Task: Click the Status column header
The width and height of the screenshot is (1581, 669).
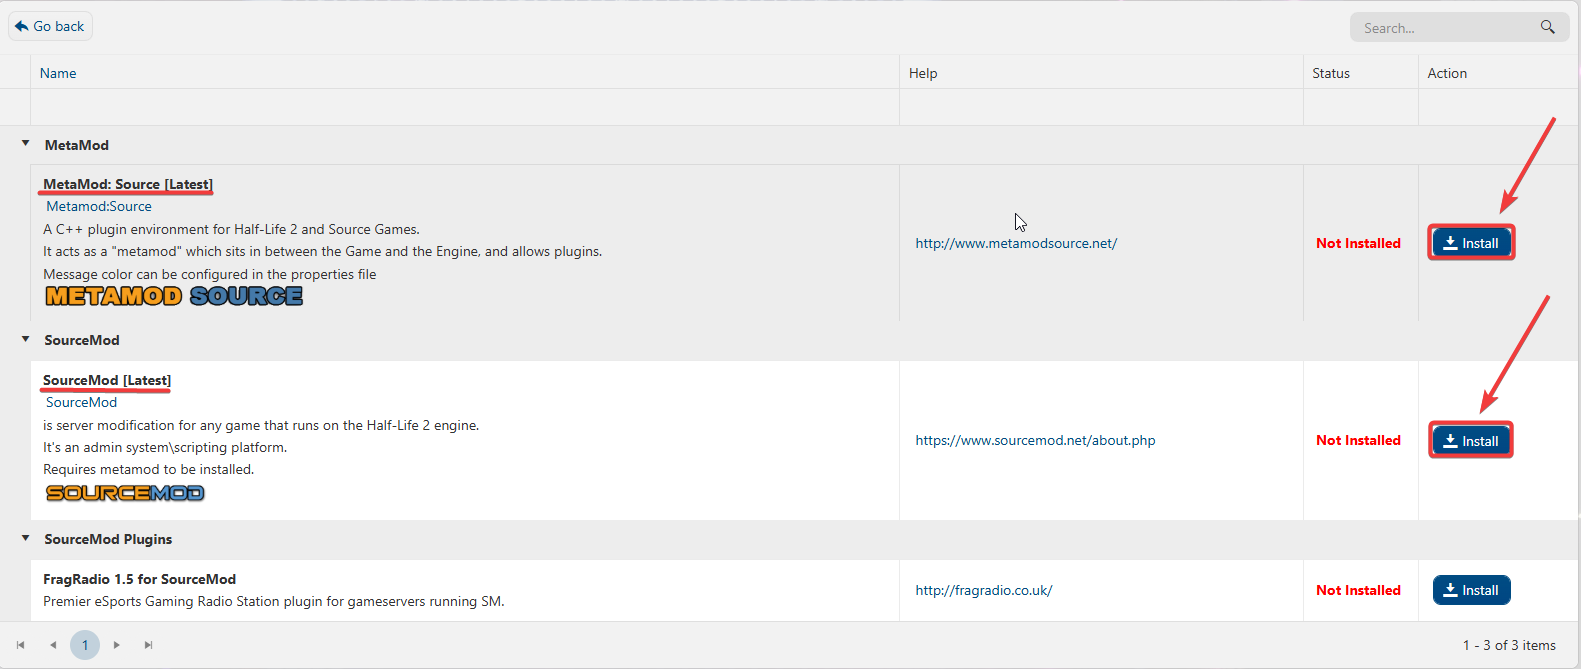Action: (x=1331, y=73)
